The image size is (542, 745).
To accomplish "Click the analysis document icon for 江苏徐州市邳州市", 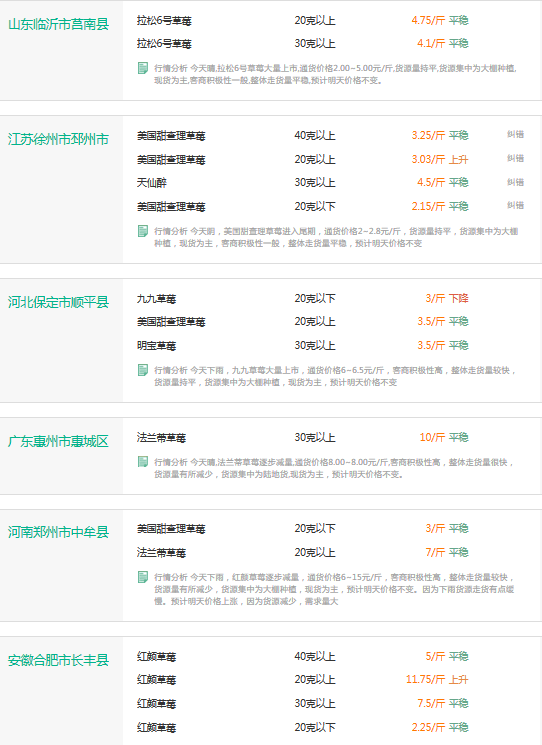I will click(143, 231).
